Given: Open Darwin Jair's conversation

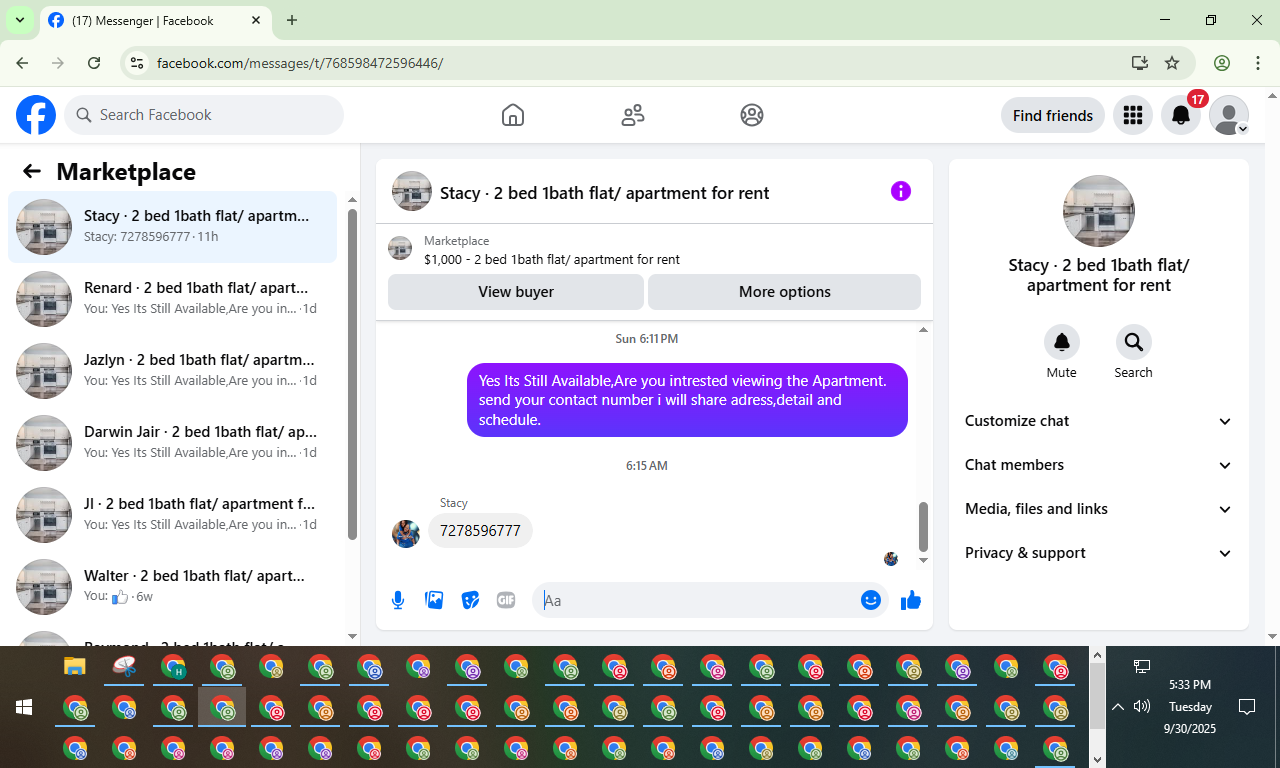Looking at the screenshot, I should 173,443.
